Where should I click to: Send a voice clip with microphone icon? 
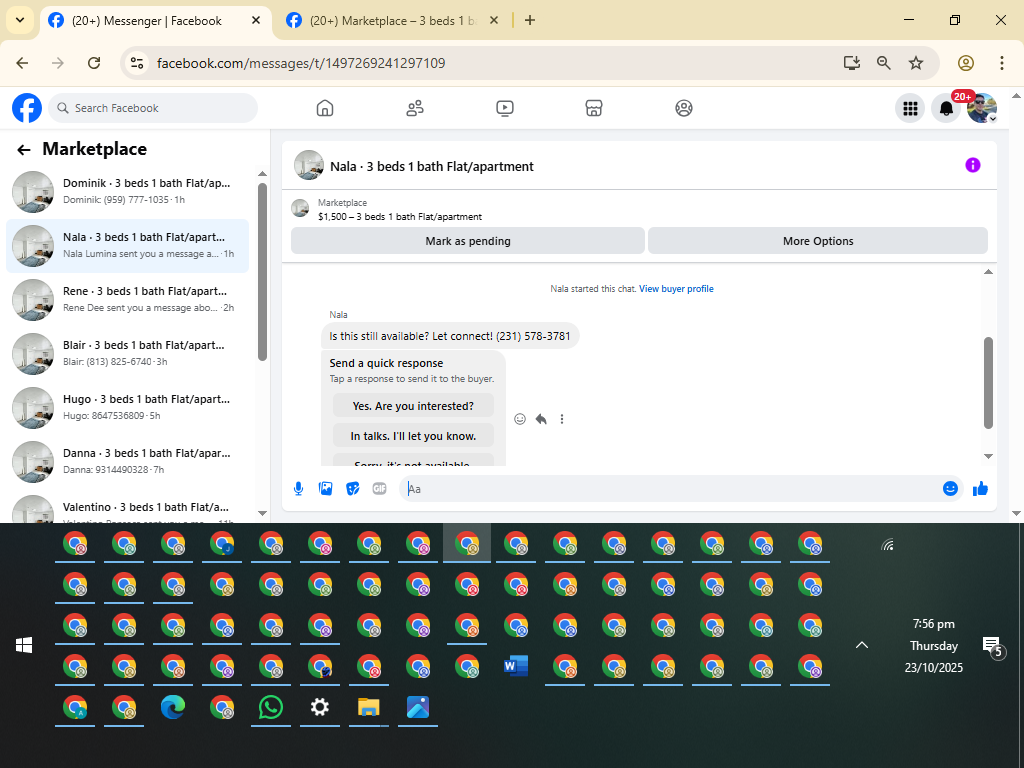298,488
